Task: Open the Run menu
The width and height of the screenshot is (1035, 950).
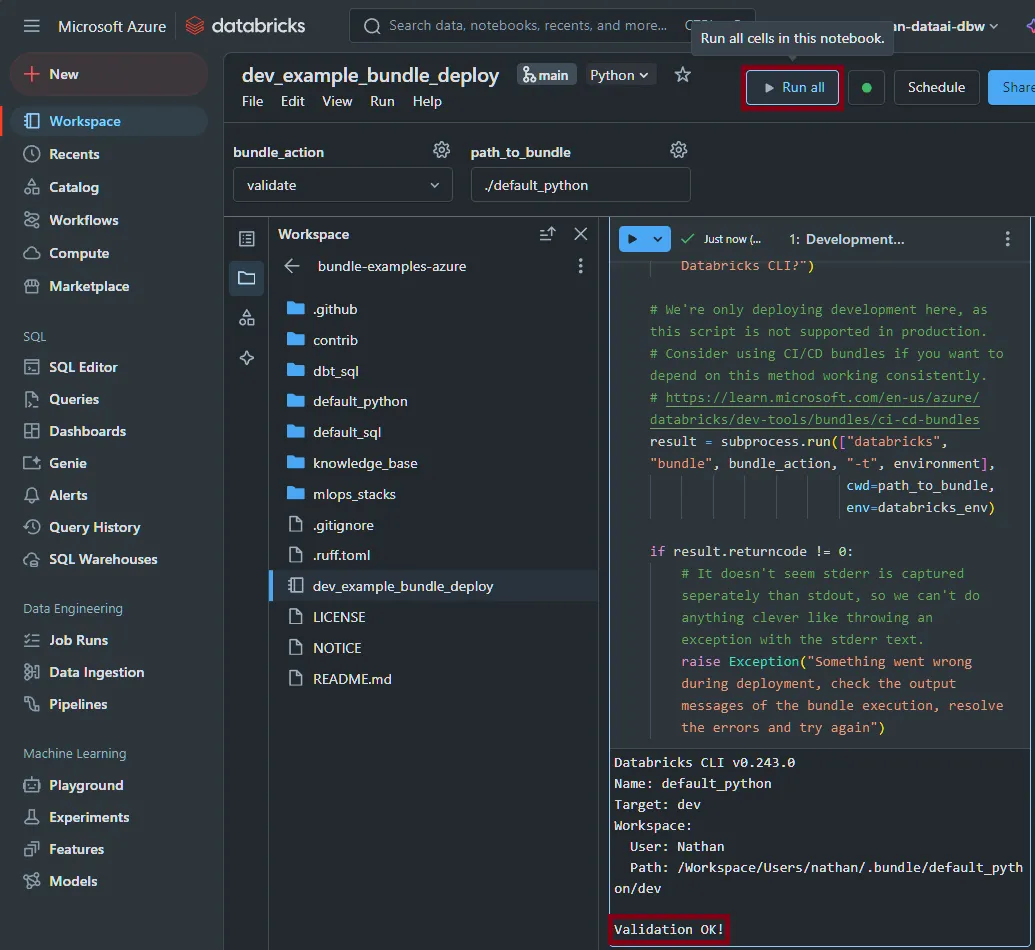Action: (382, 101)
